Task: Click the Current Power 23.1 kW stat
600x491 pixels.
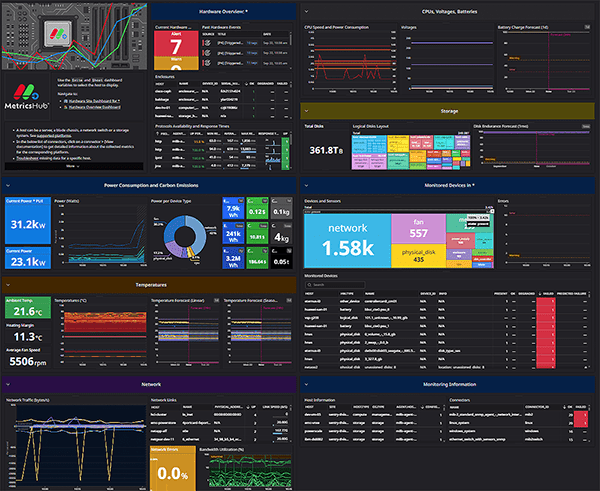Action: 27,258
